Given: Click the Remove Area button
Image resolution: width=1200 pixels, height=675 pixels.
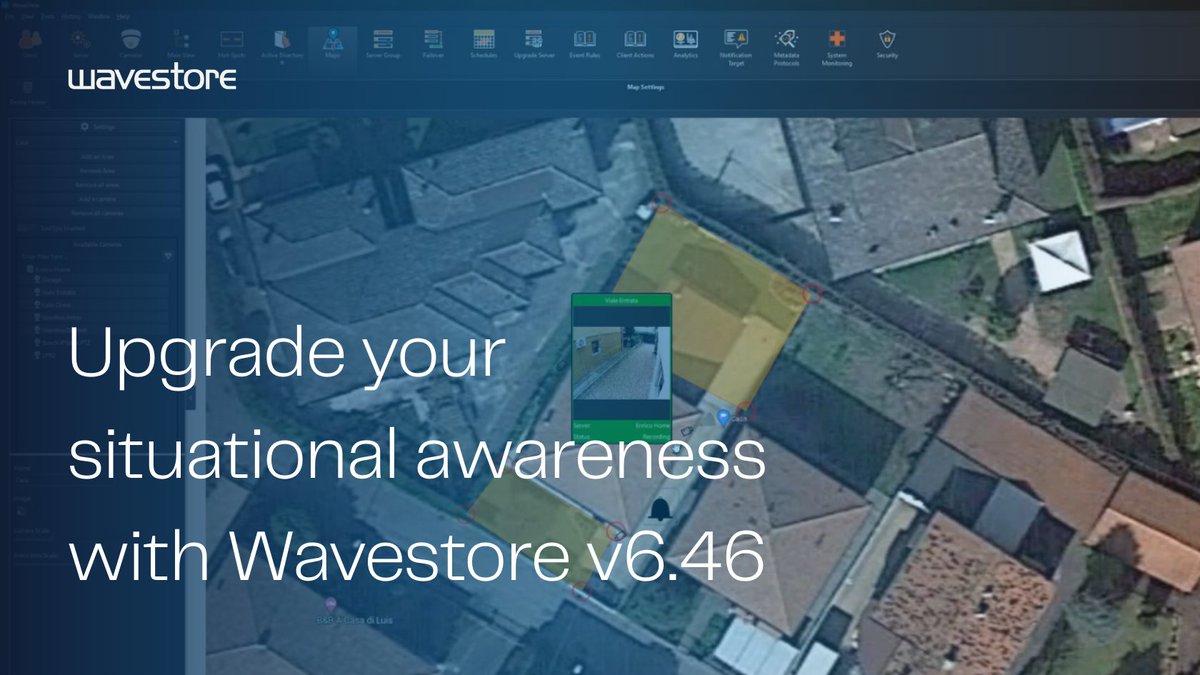Looking at the screenshot, I should pyautogui.click(x=97, y=172).
